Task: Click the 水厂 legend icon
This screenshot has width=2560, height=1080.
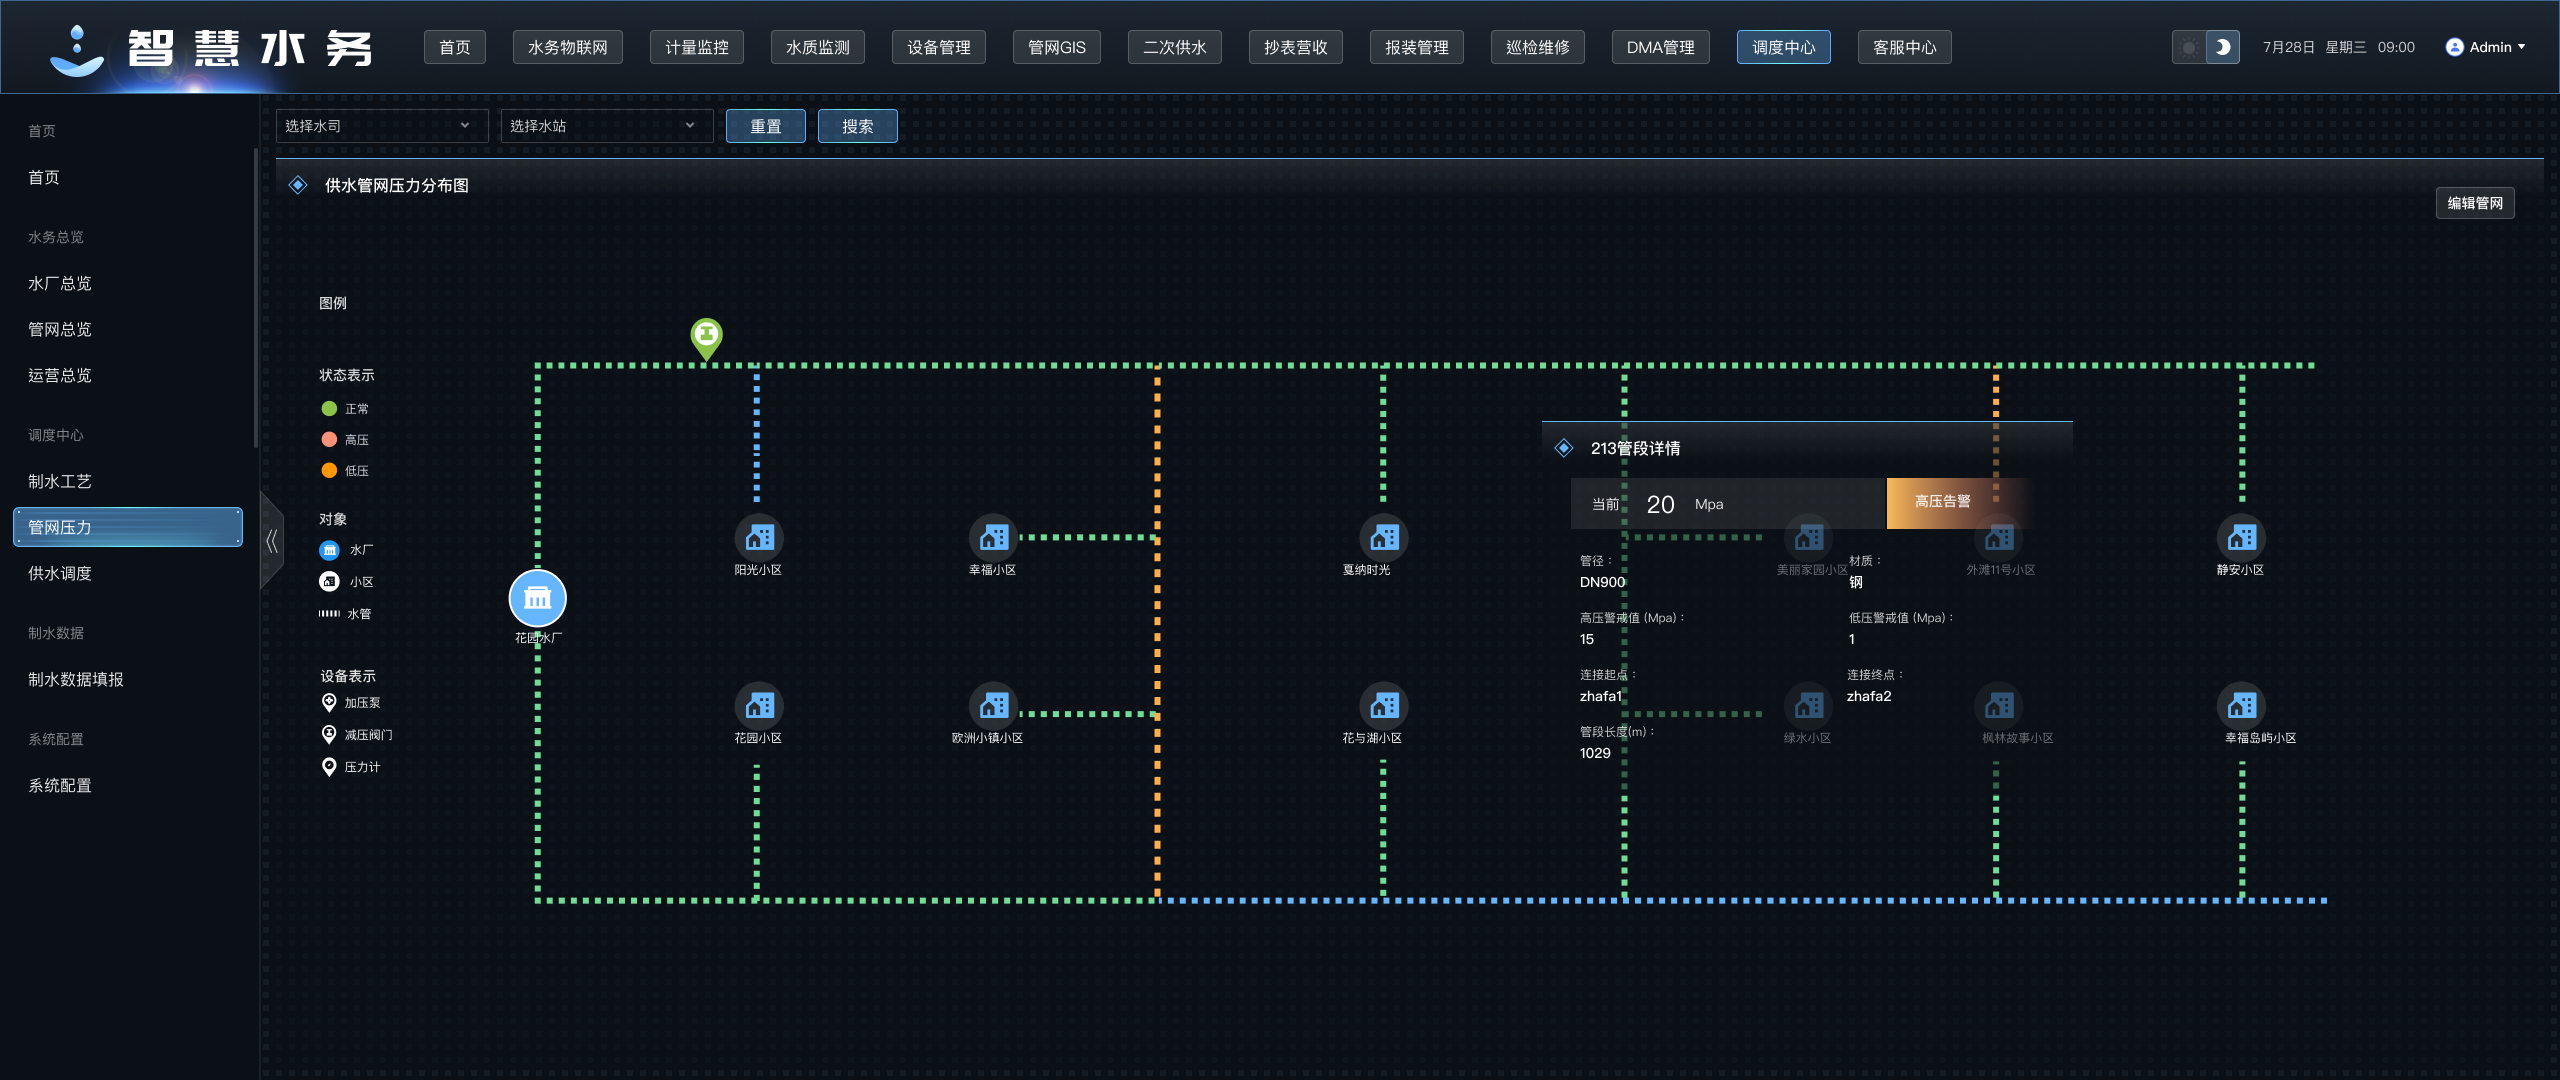Action: tap(329, 550)
